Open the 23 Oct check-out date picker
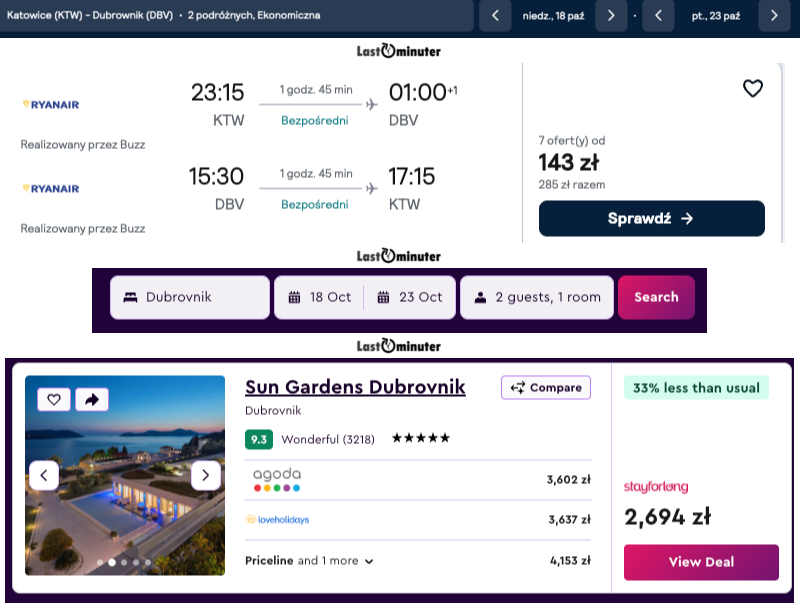 (x=410, y=297)
